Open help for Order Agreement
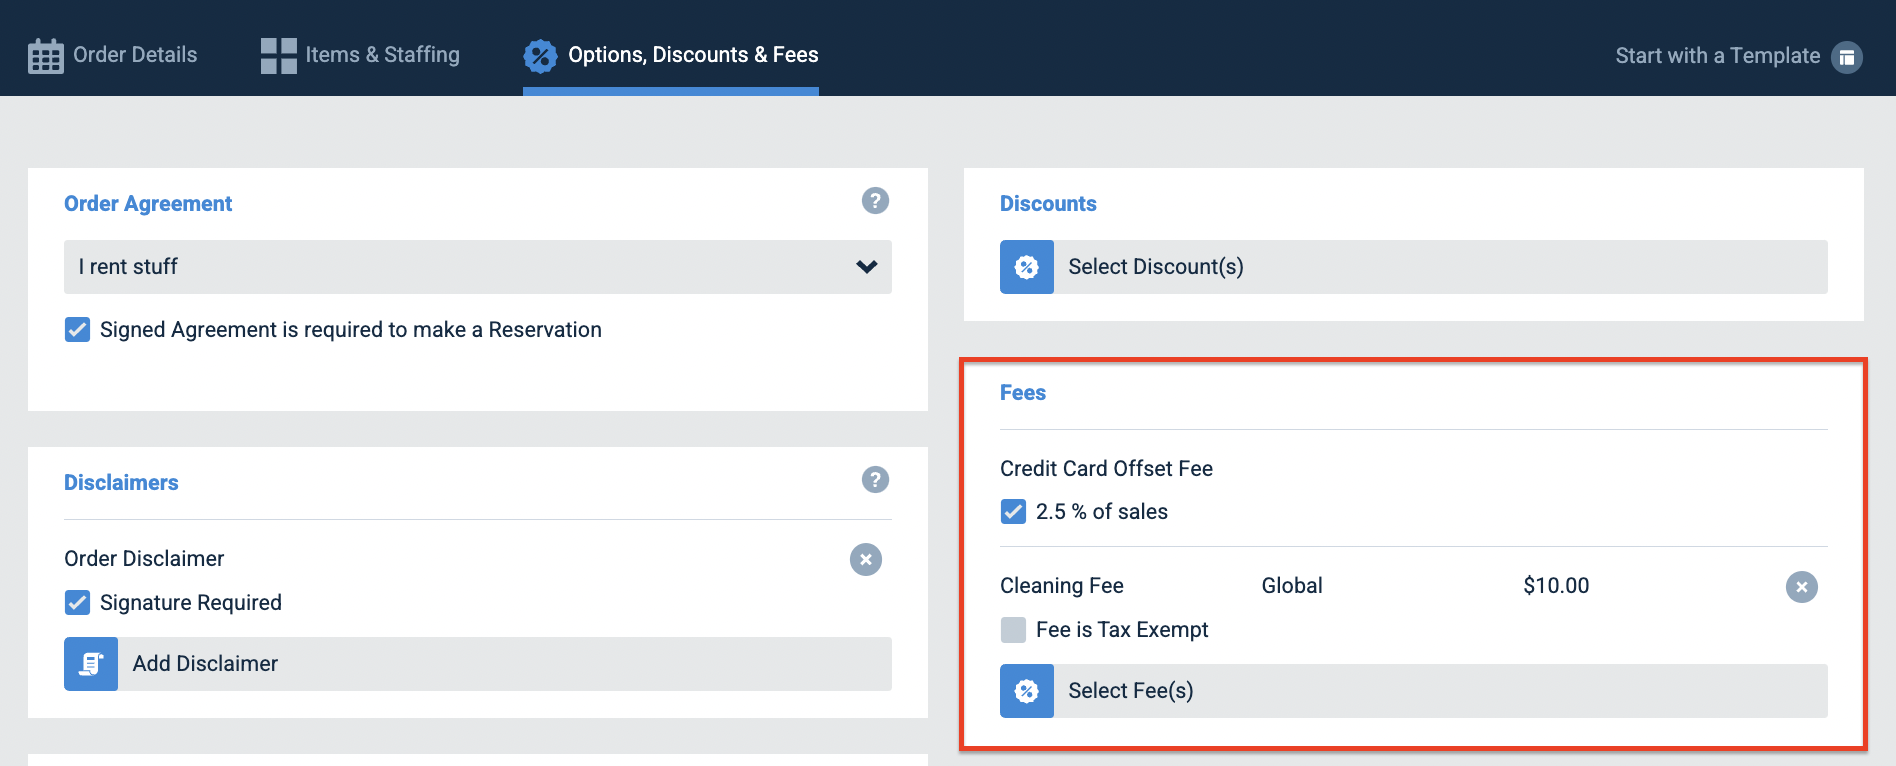The width and height of the screenshot is (1896, 766). (x=875, y=201)
